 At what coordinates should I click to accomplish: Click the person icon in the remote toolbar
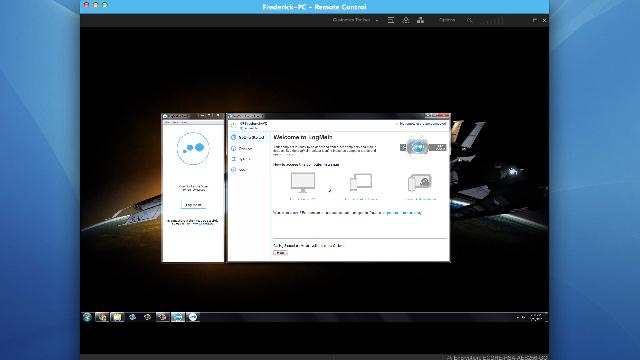pos(406,20)
